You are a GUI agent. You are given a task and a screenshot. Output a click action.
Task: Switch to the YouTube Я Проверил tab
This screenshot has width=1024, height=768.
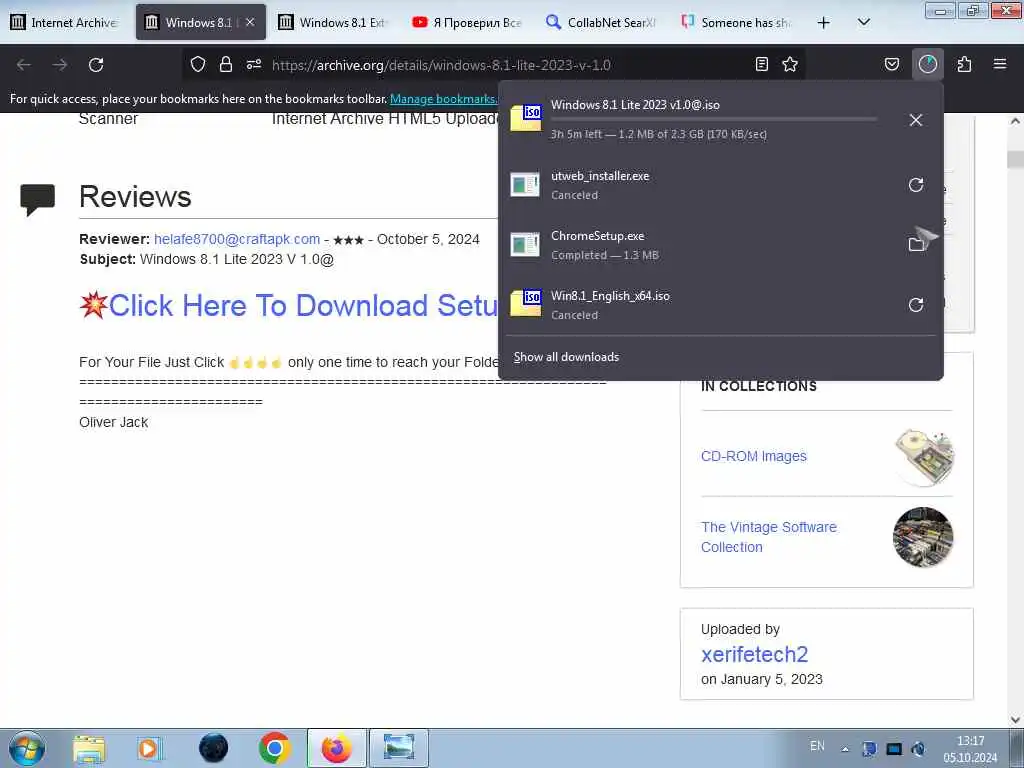coord(468,22)
